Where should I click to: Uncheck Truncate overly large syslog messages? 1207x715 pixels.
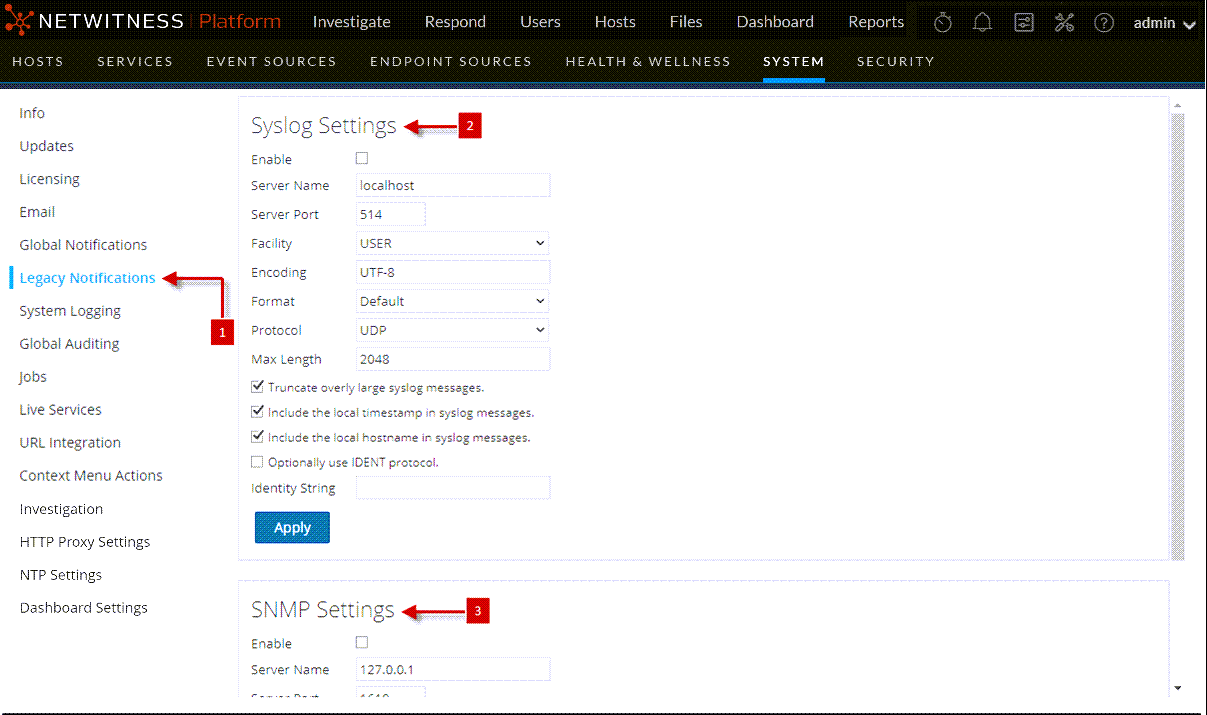(x=258, y=387)
